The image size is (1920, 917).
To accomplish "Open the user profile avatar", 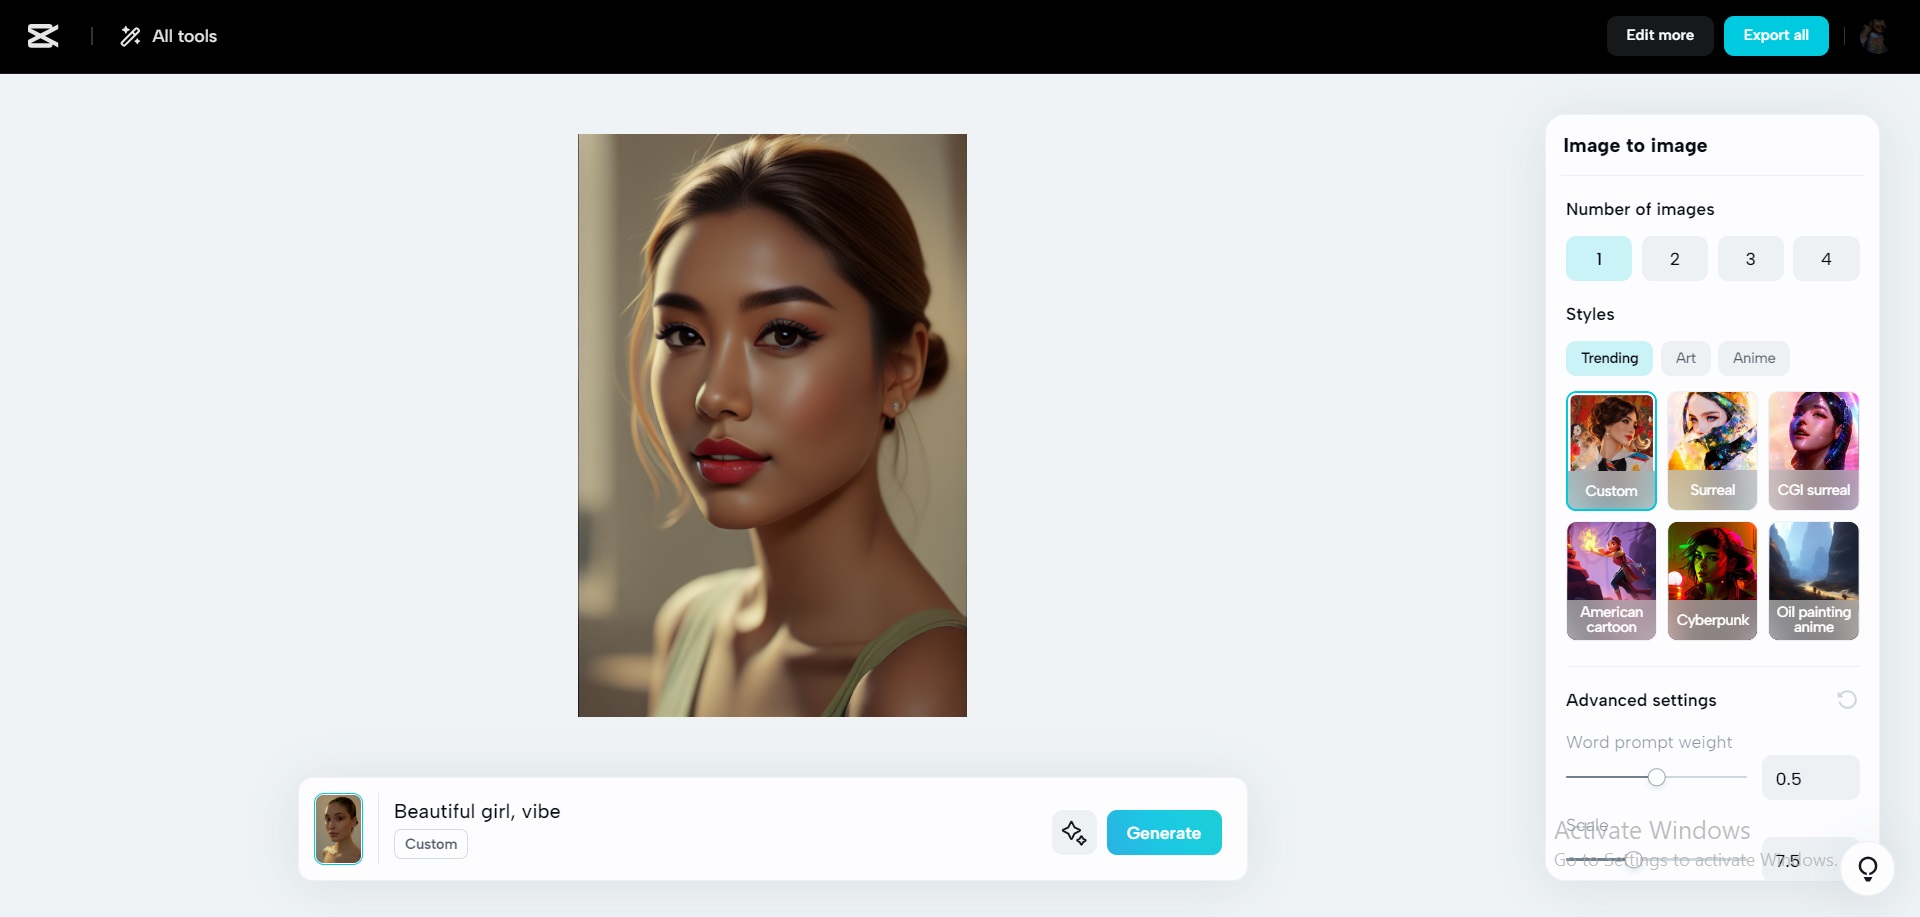I will click(x=1874, y=36).
